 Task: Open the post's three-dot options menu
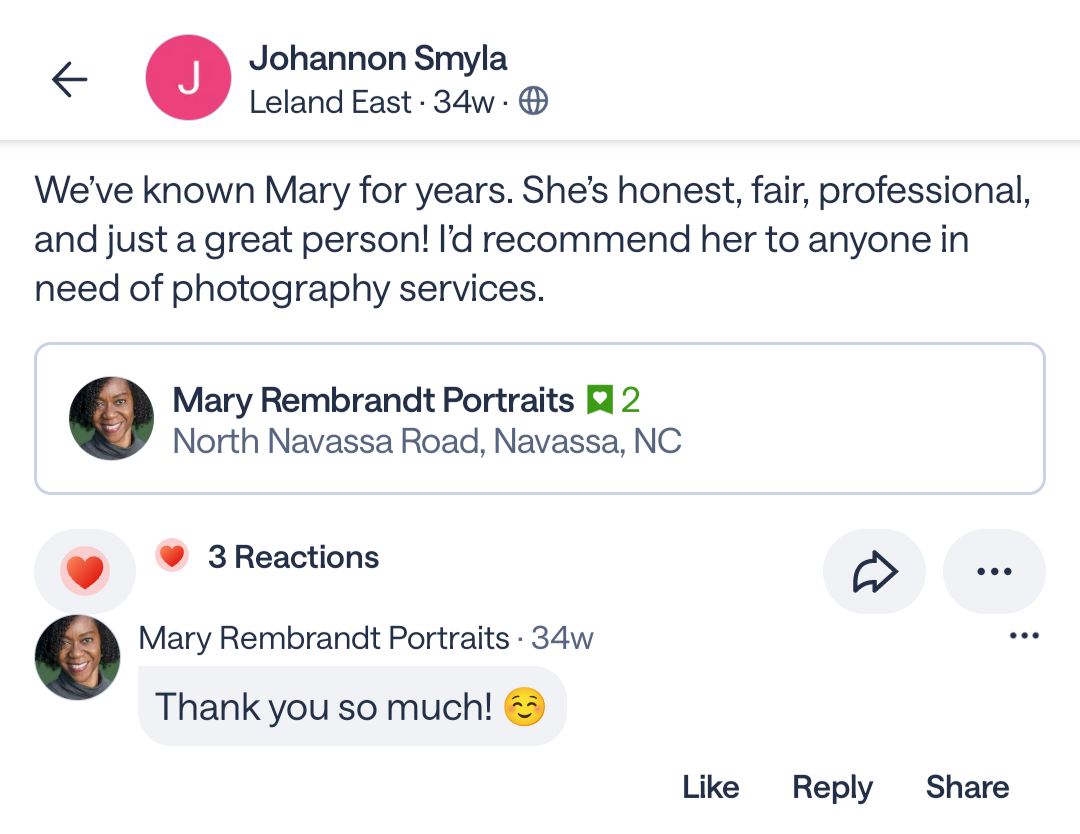pyautogui.click(x=994, y=572)
